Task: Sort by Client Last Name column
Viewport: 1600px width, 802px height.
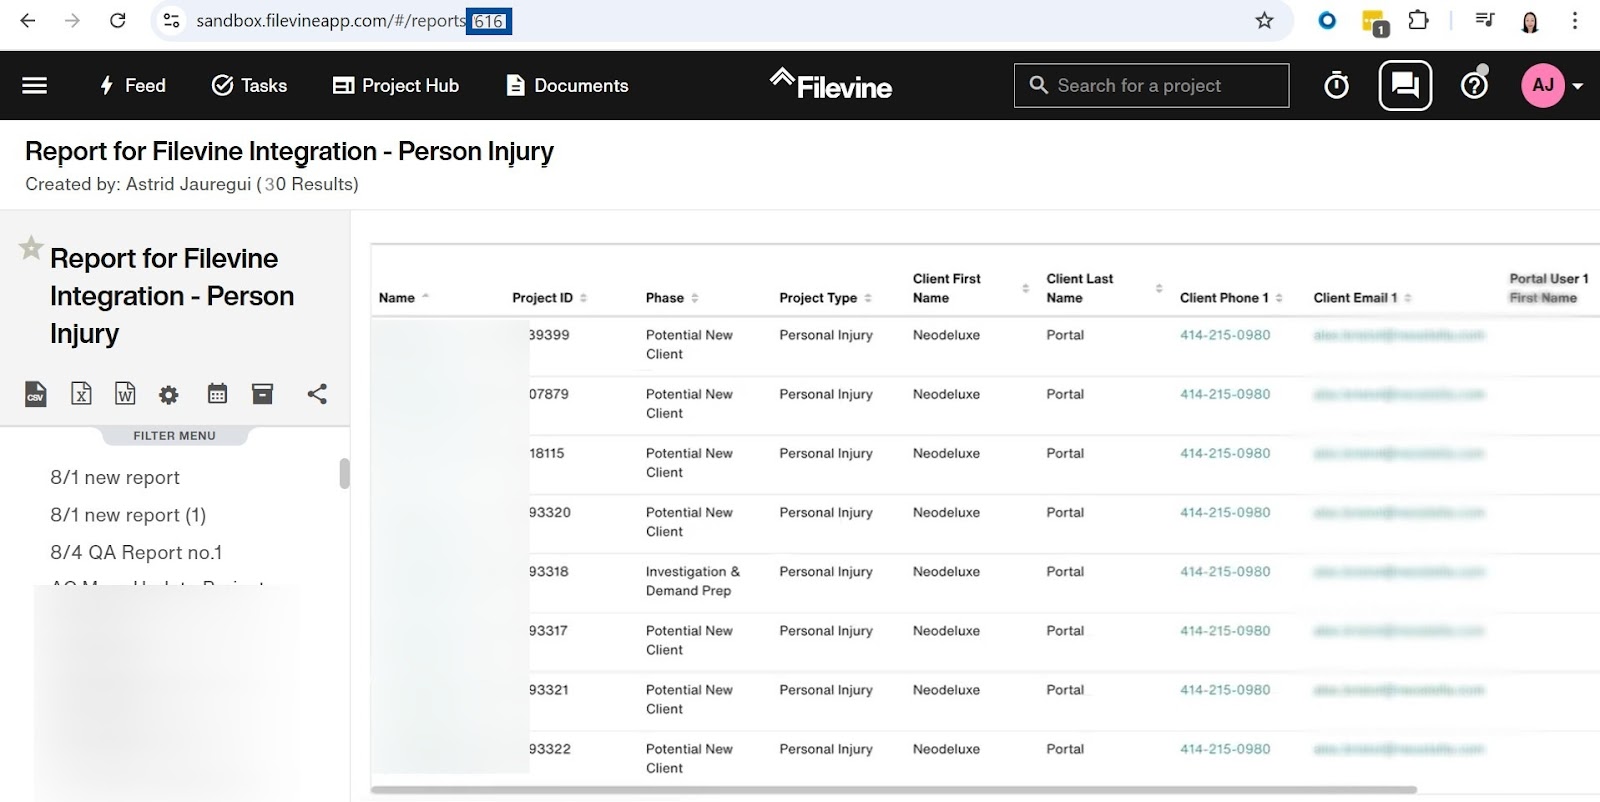Action: pyautogui.click(x=1104, y=288)
